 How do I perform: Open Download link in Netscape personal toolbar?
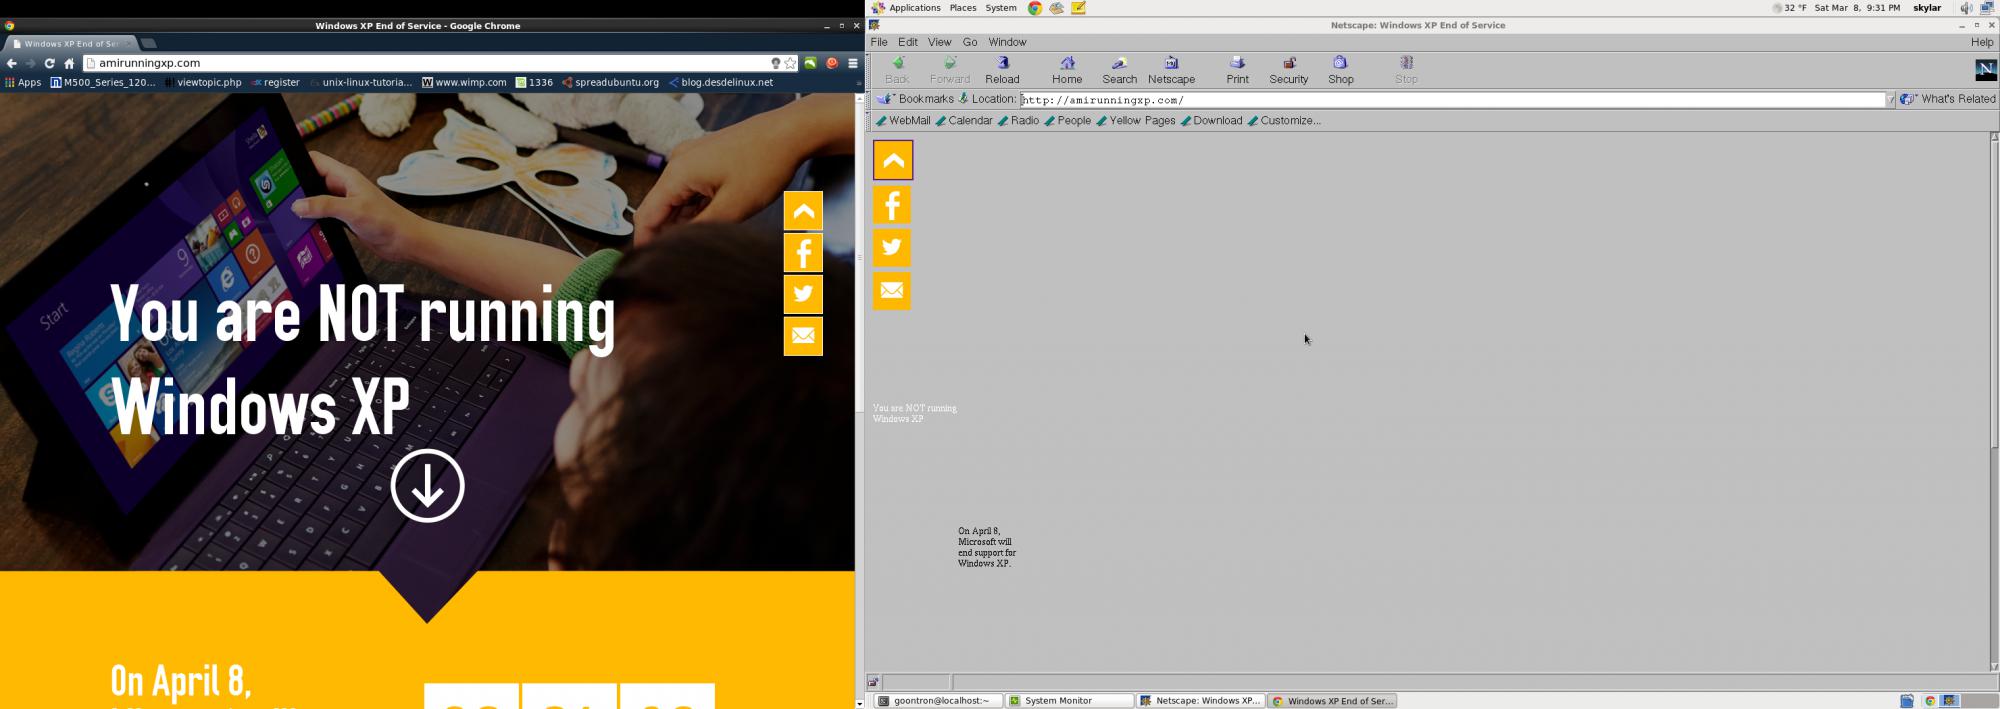pyautogui.click(x=1211, y=121)
